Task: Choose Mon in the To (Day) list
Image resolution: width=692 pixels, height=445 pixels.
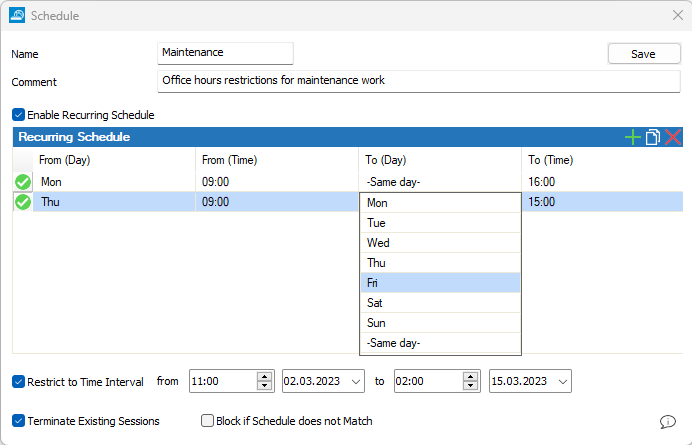Action: [440, 203]
